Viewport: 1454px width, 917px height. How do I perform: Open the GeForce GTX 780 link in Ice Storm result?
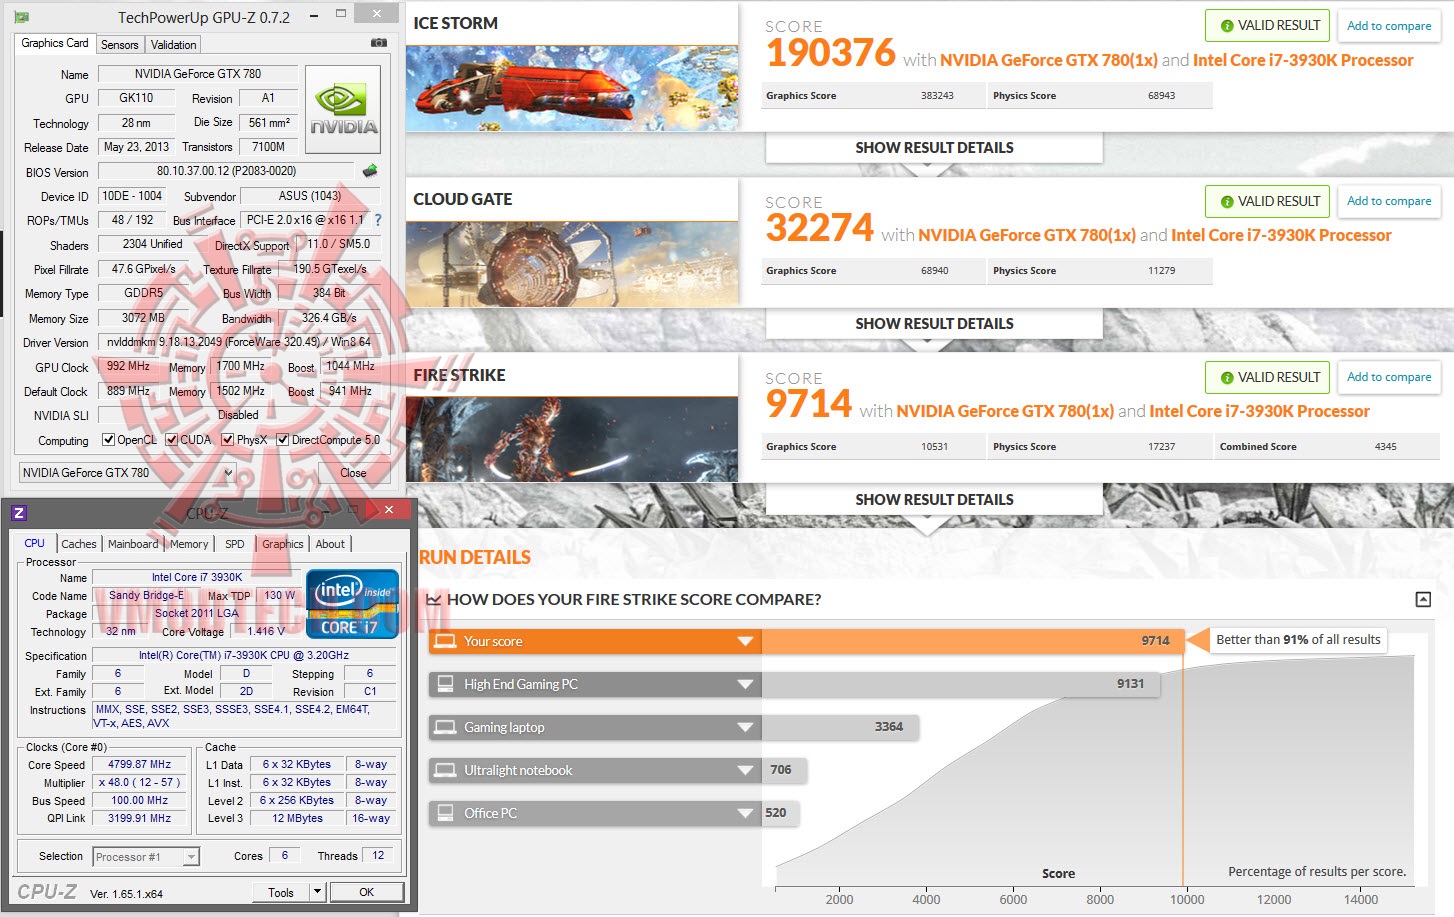1049,60
